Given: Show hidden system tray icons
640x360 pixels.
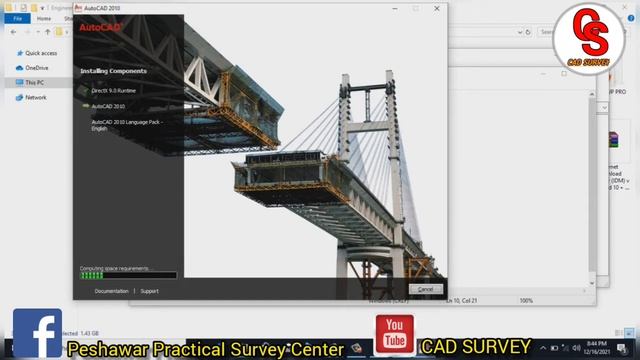Looking at the screenshot, I should pos(543,348).
